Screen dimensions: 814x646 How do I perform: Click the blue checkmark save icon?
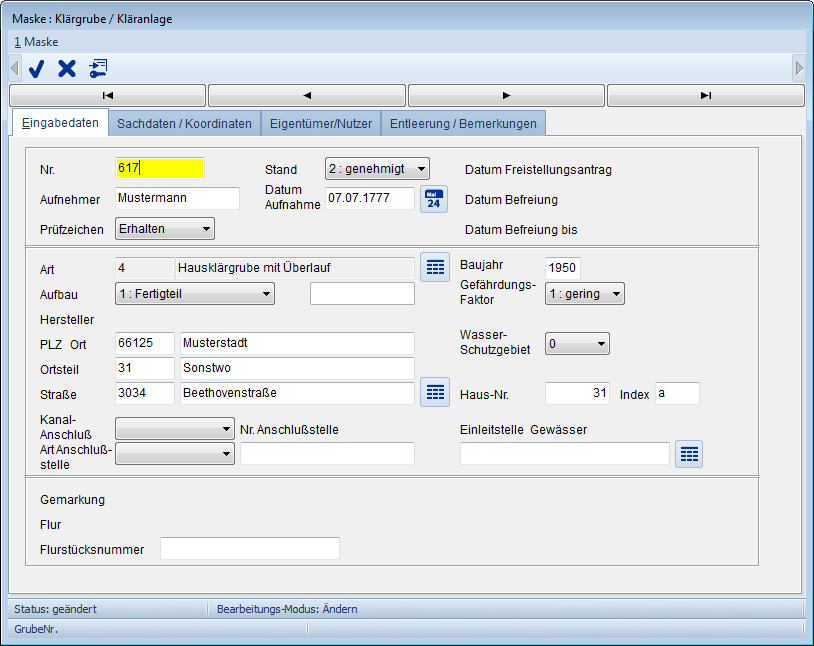(x=37, y=68)
